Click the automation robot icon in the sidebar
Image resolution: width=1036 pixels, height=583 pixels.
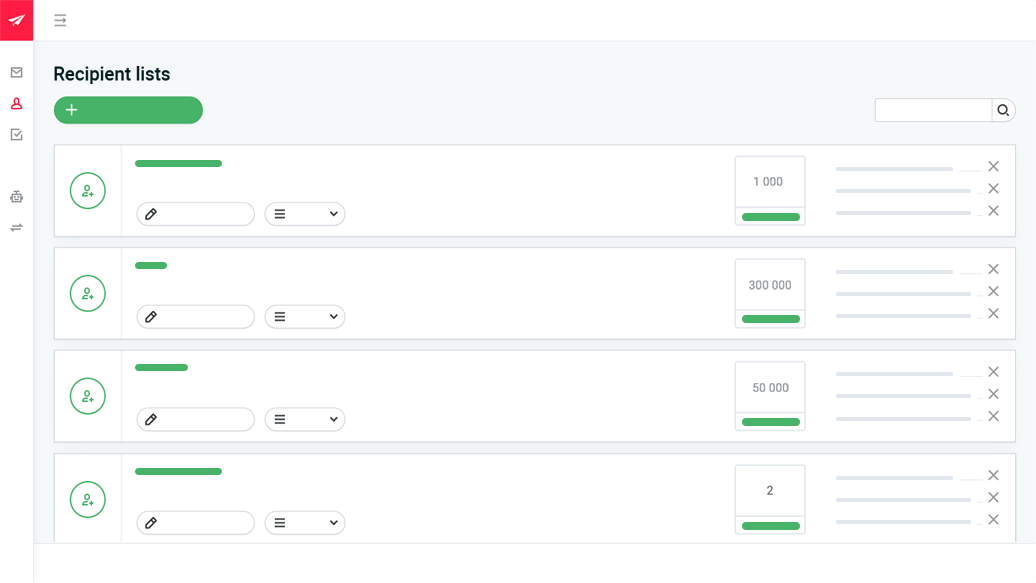[16, 197]
